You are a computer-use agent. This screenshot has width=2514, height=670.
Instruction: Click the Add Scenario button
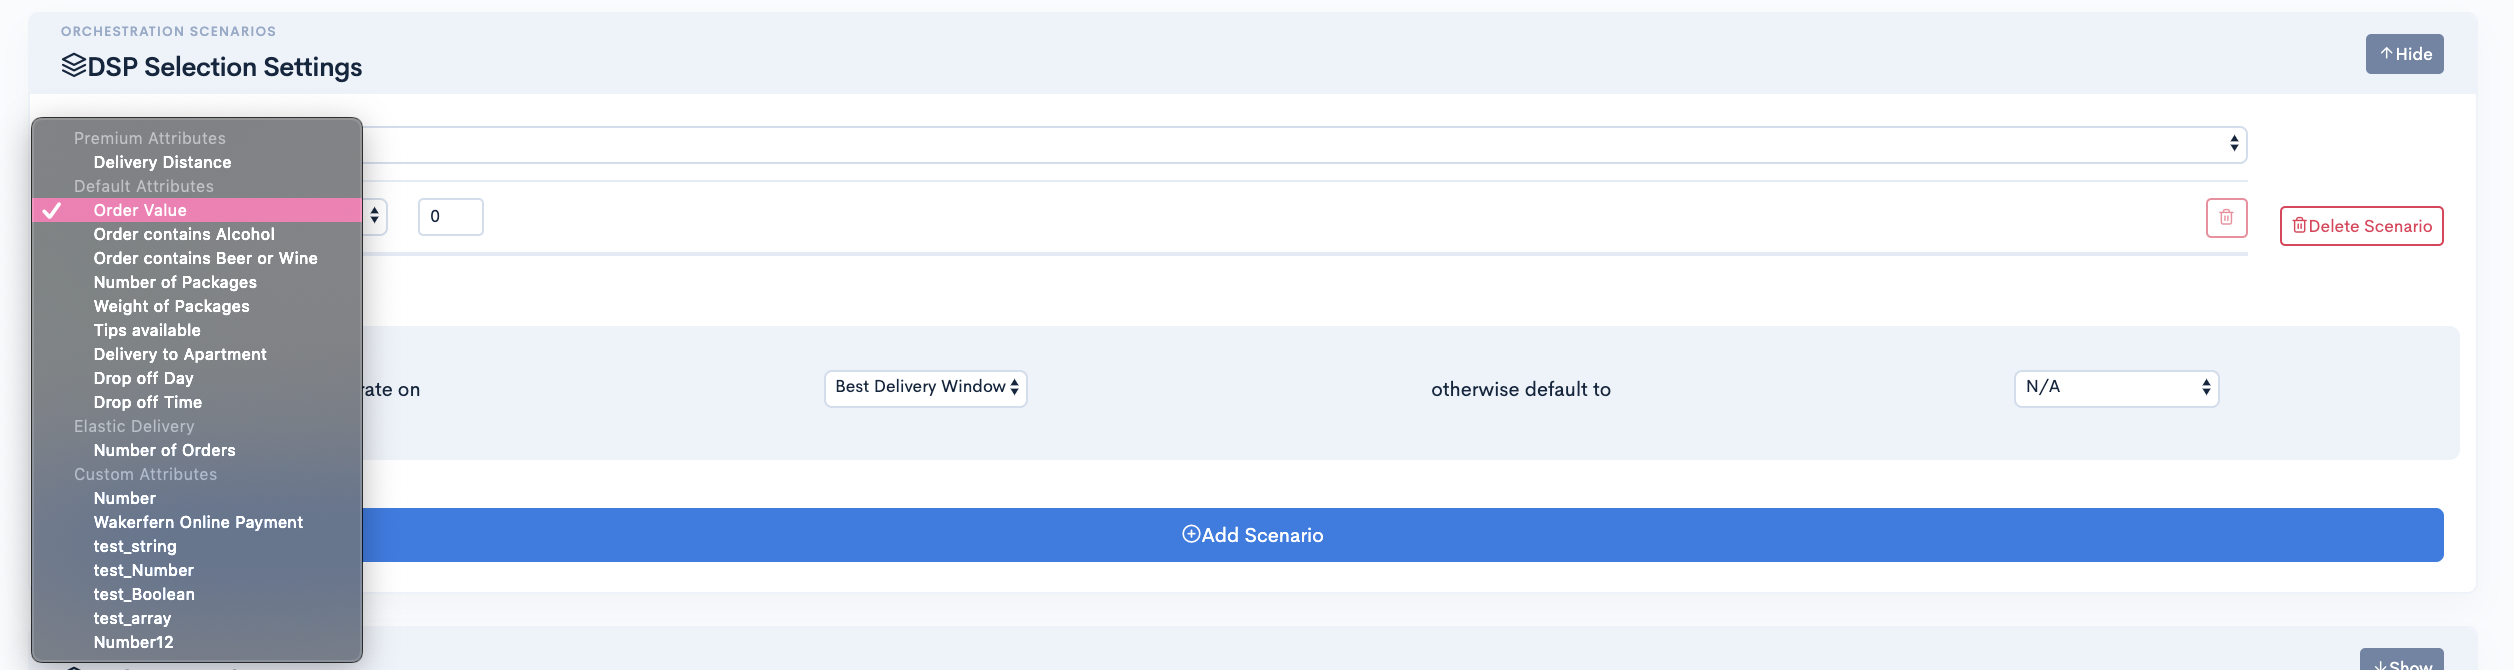1252,535
